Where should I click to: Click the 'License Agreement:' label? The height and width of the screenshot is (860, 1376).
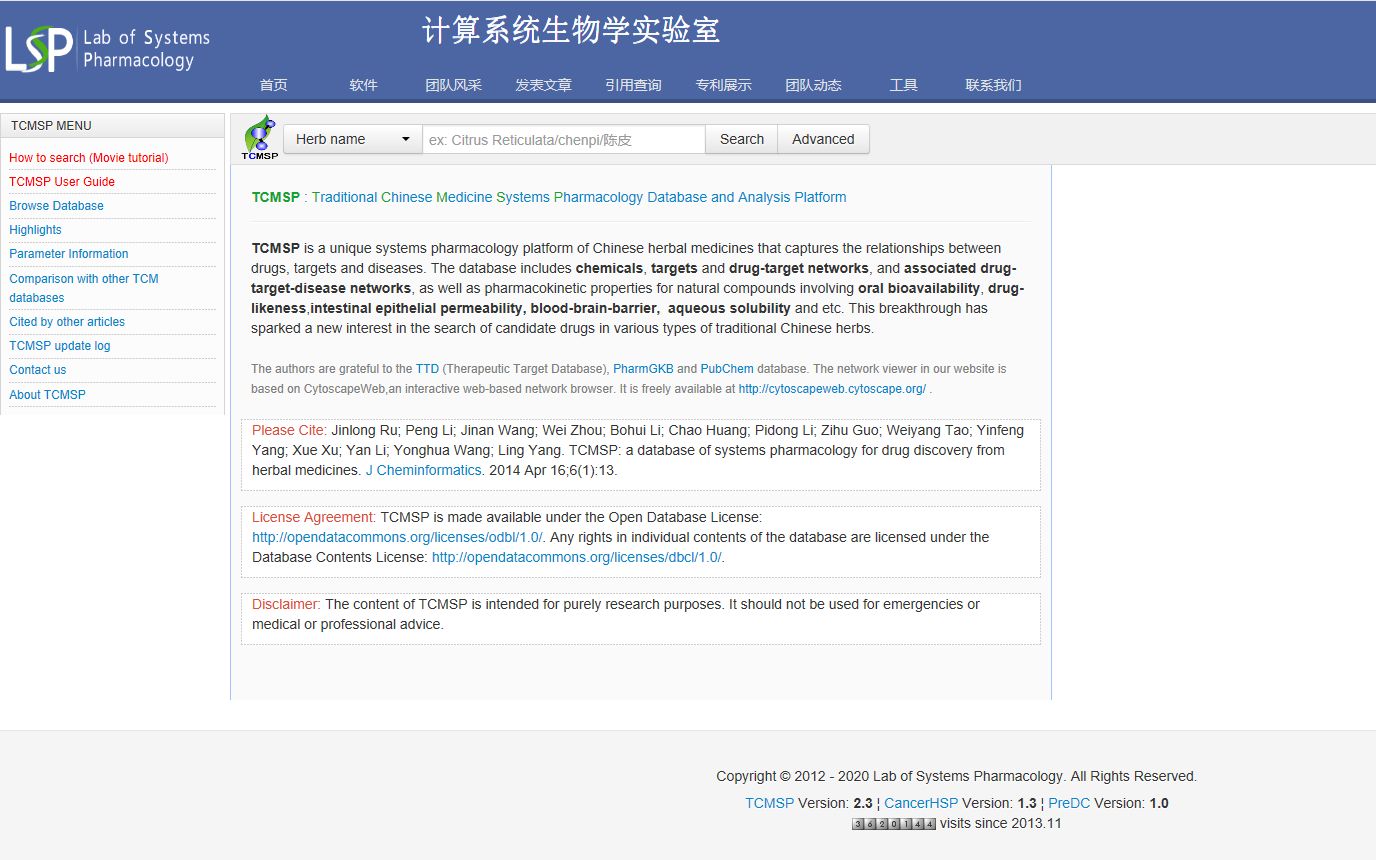pos(314,517)
